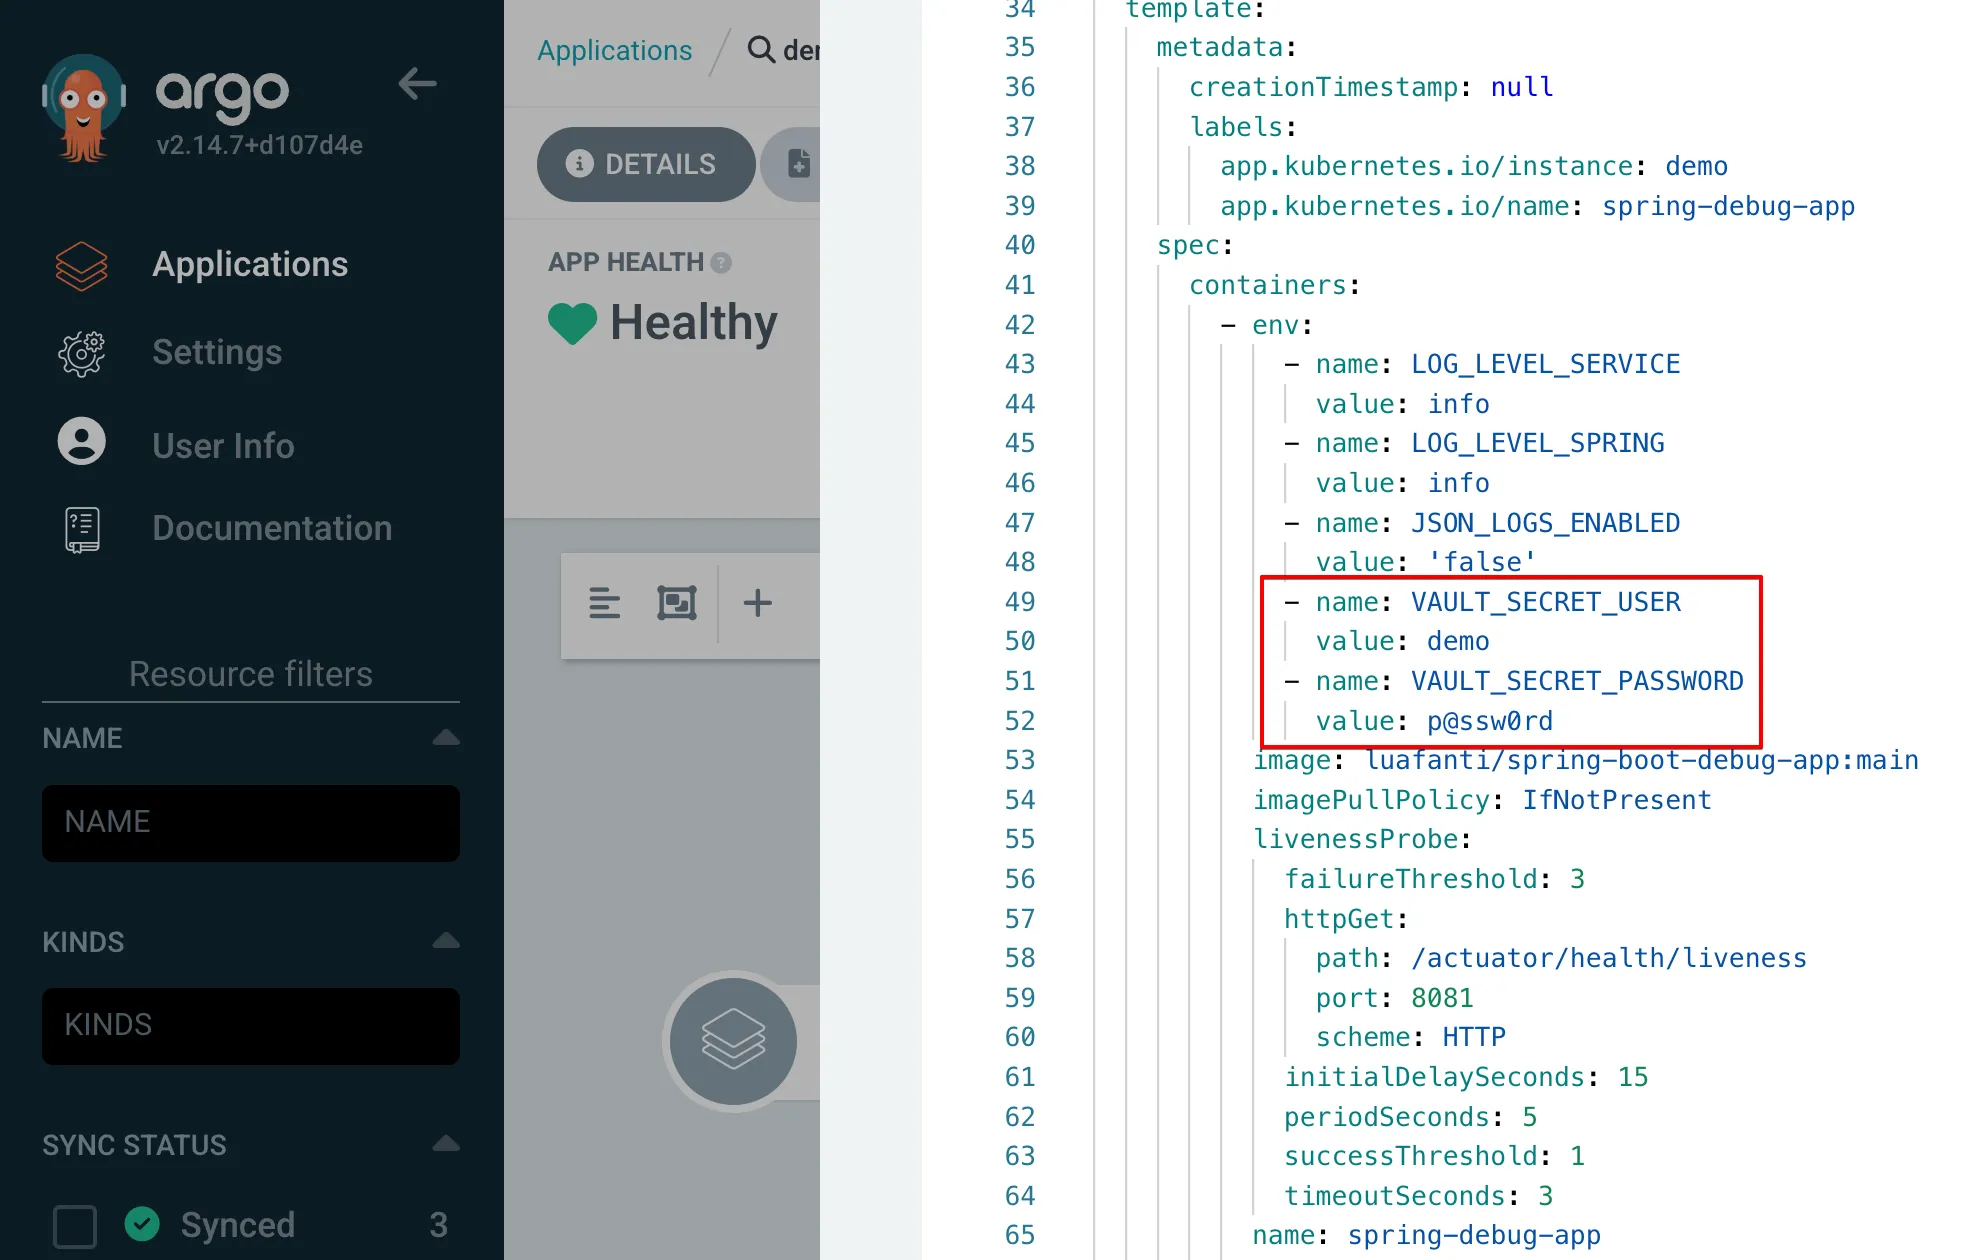Click the image luafanti/spring-boot-debug-app:main value
The height and width of the screenshot is (1260, 1984).
tap(1642, 760)
